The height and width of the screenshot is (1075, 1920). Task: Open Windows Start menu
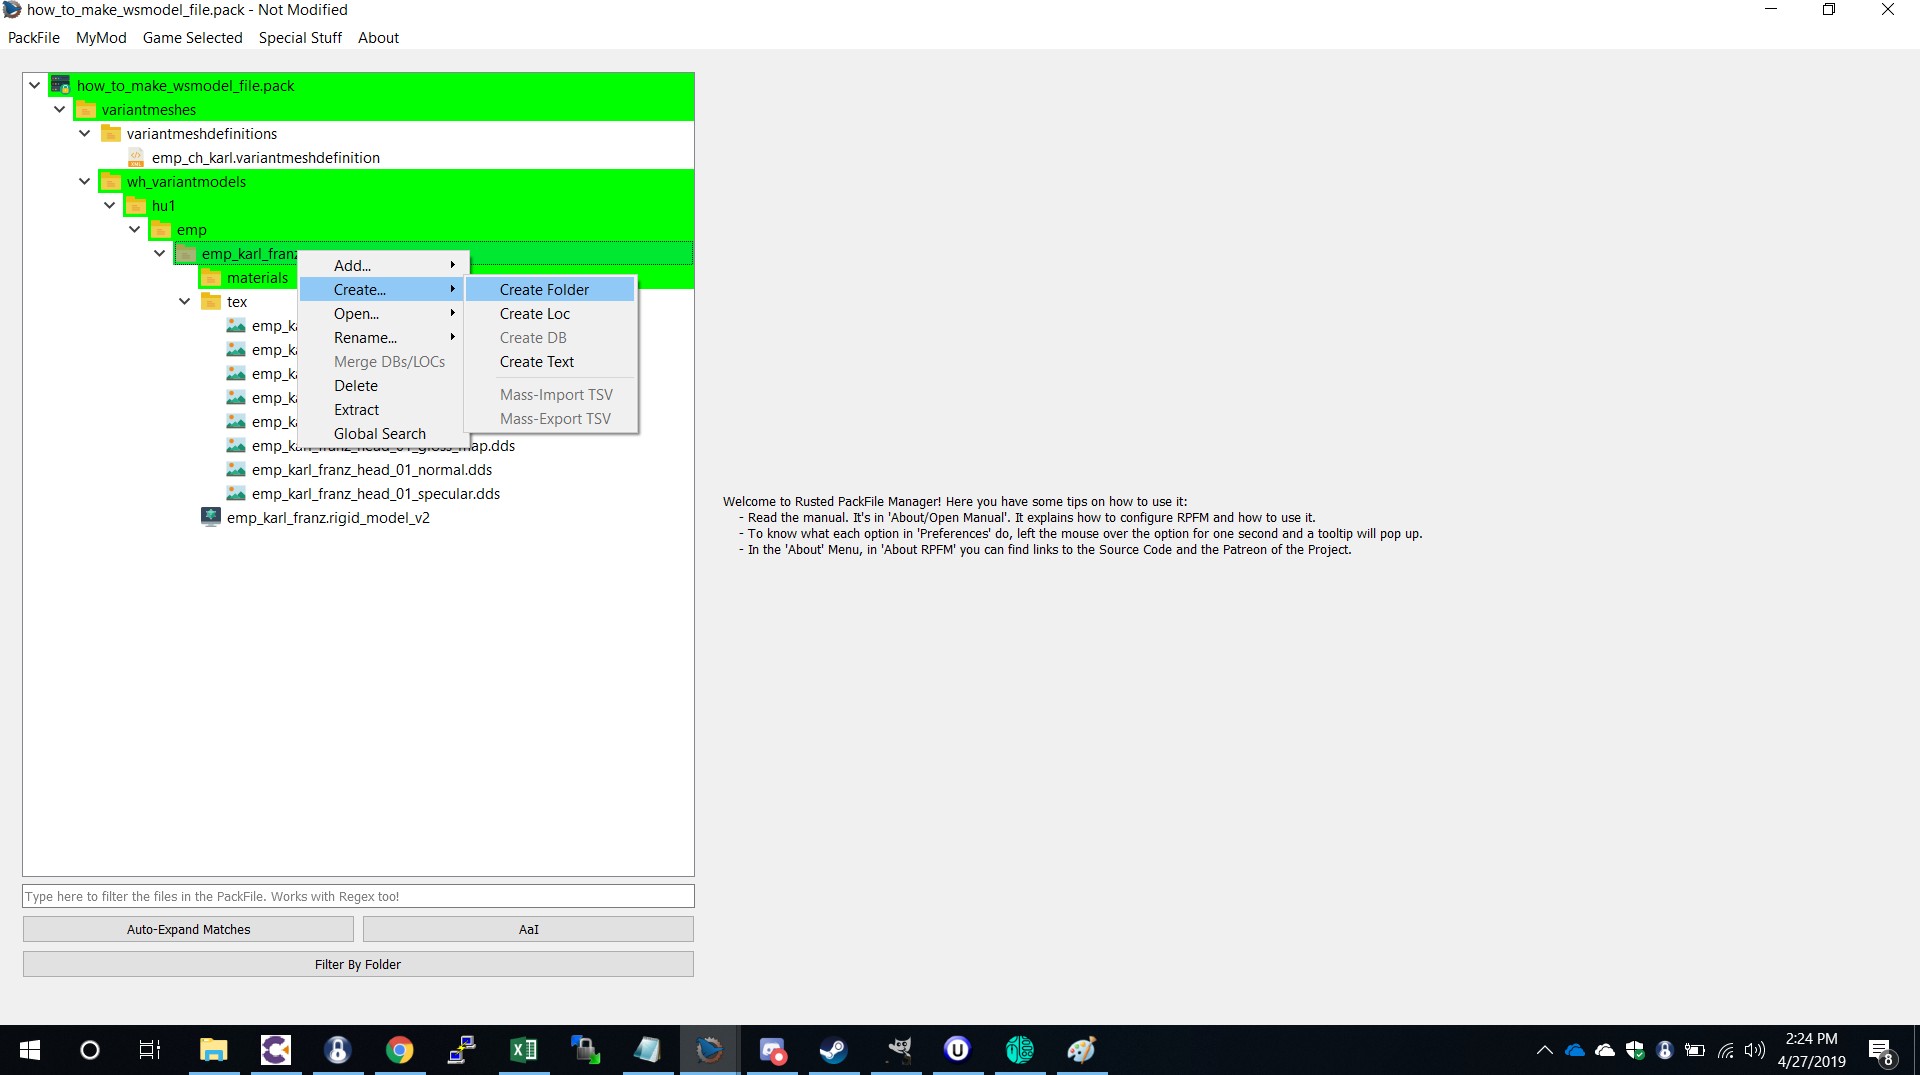(x=30, y=1050)
